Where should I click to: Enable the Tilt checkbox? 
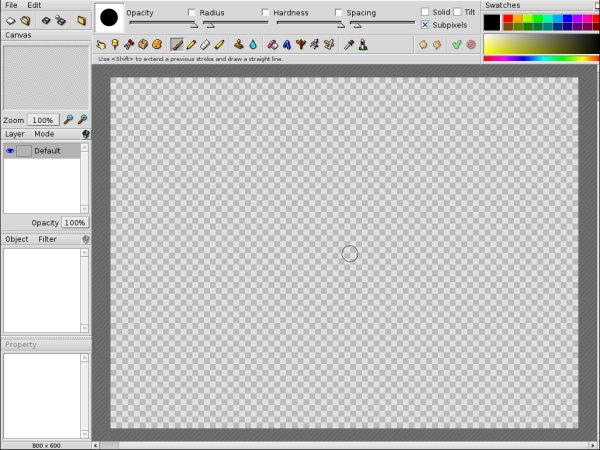pos(457,12)
